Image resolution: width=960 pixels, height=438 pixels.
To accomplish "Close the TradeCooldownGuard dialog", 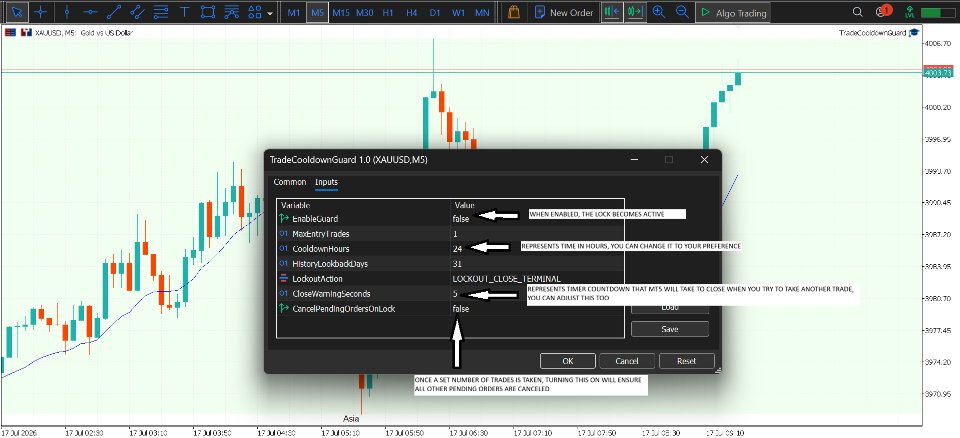I will point(704,160).
